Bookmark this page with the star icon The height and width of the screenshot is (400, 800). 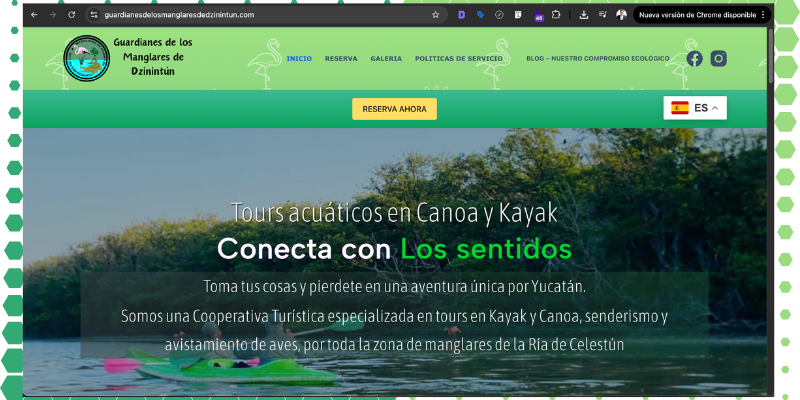pyautogui.click(x=435, y=15)
